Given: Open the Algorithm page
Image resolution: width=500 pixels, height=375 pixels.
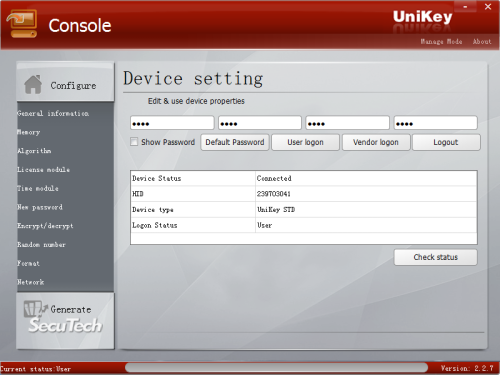Looking at the screenshot, I should [x=34, y=151].
